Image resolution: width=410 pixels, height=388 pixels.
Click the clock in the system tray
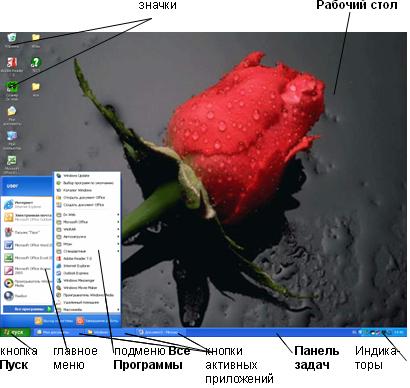tap(399, 332)
